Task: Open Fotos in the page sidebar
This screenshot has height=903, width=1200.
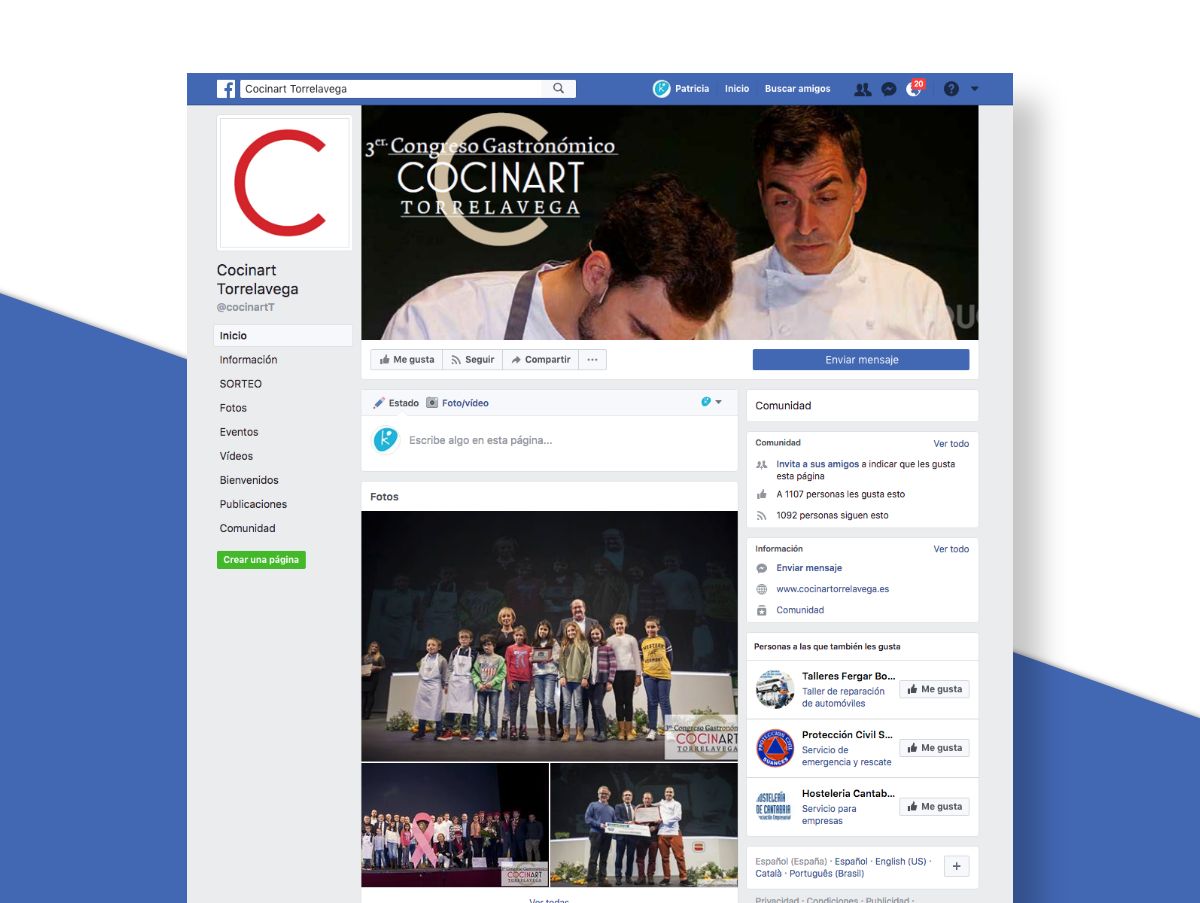Action: 233,408
